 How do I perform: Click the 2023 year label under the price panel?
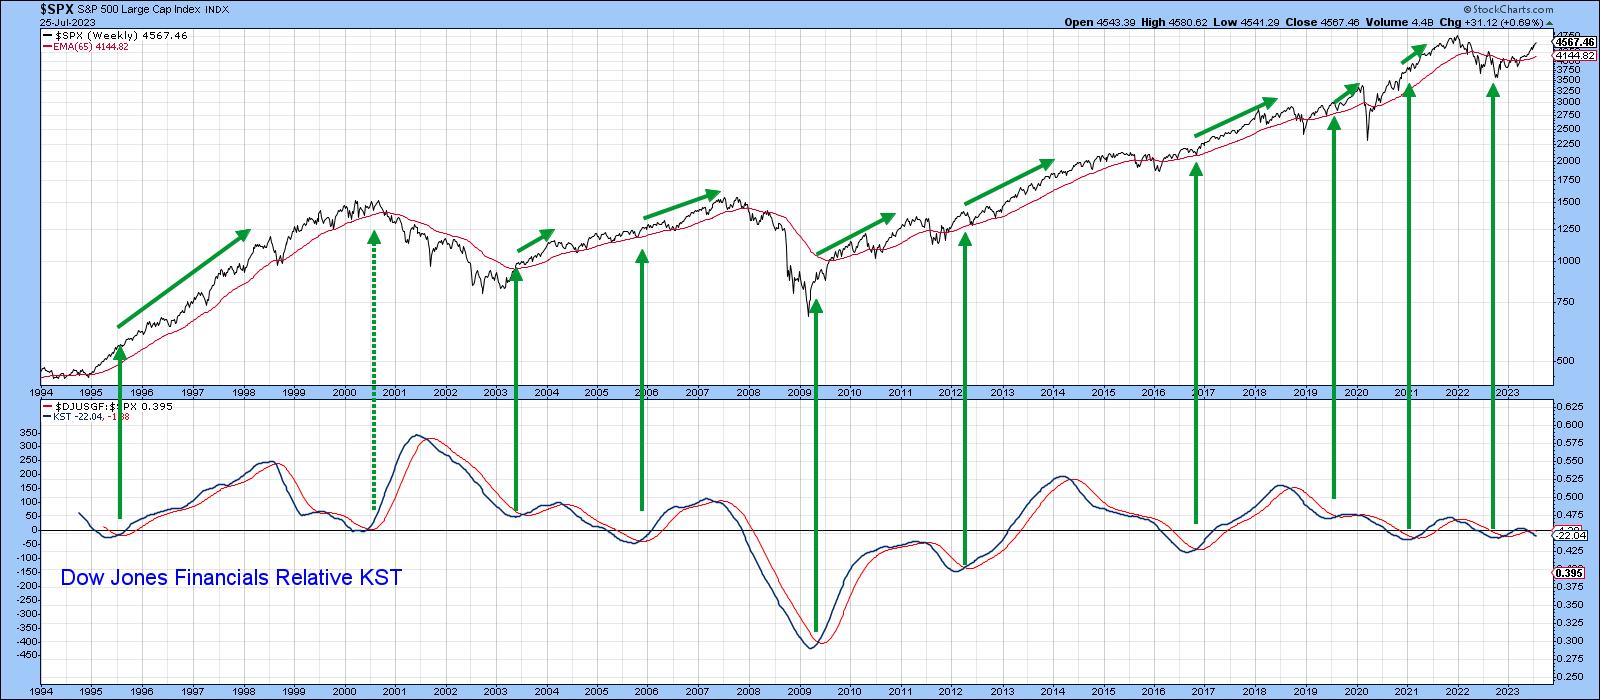tap(1507, 394)
